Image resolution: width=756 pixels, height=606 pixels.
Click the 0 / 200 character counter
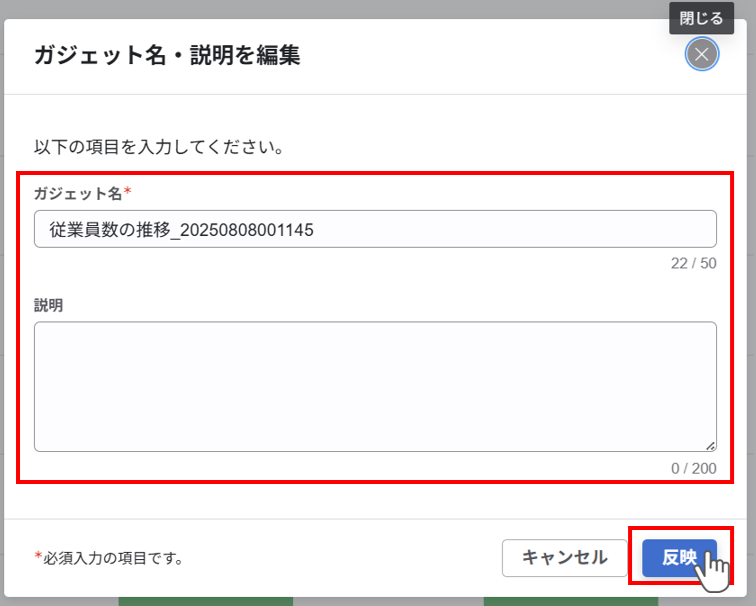[693, 468]
